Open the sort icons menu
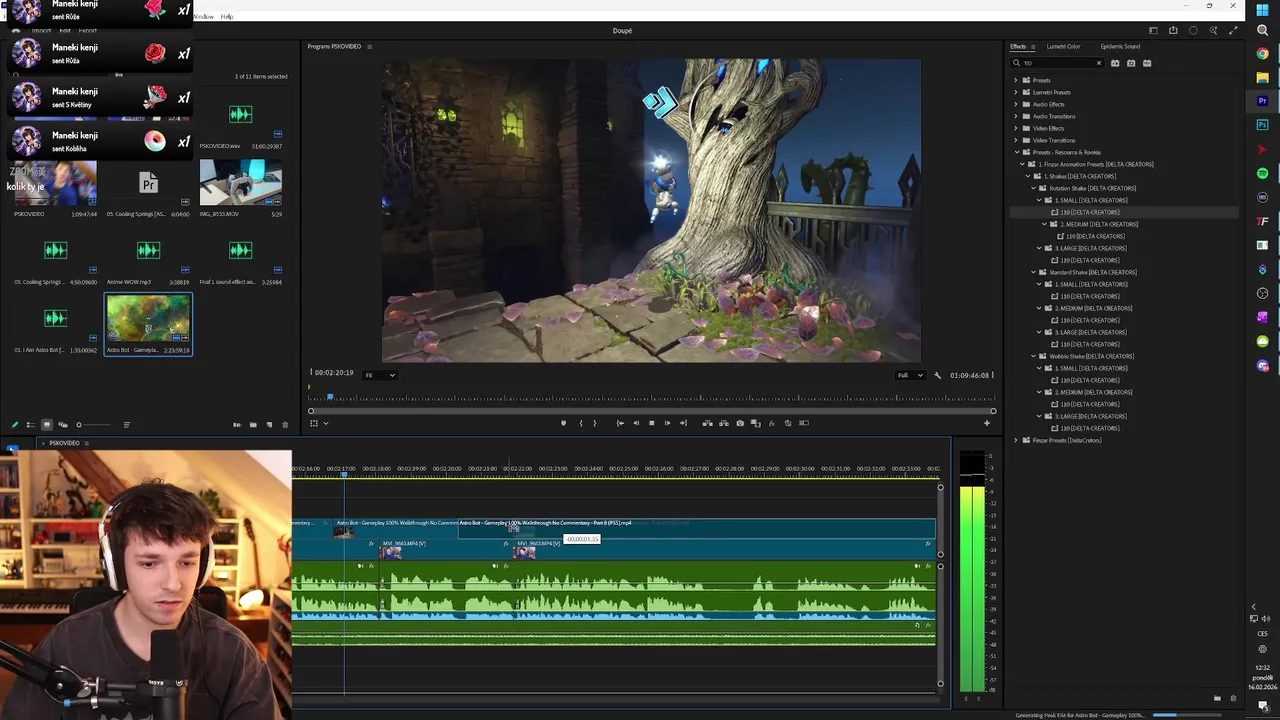Screen dimensions: 1280x720 pos(126,425)
